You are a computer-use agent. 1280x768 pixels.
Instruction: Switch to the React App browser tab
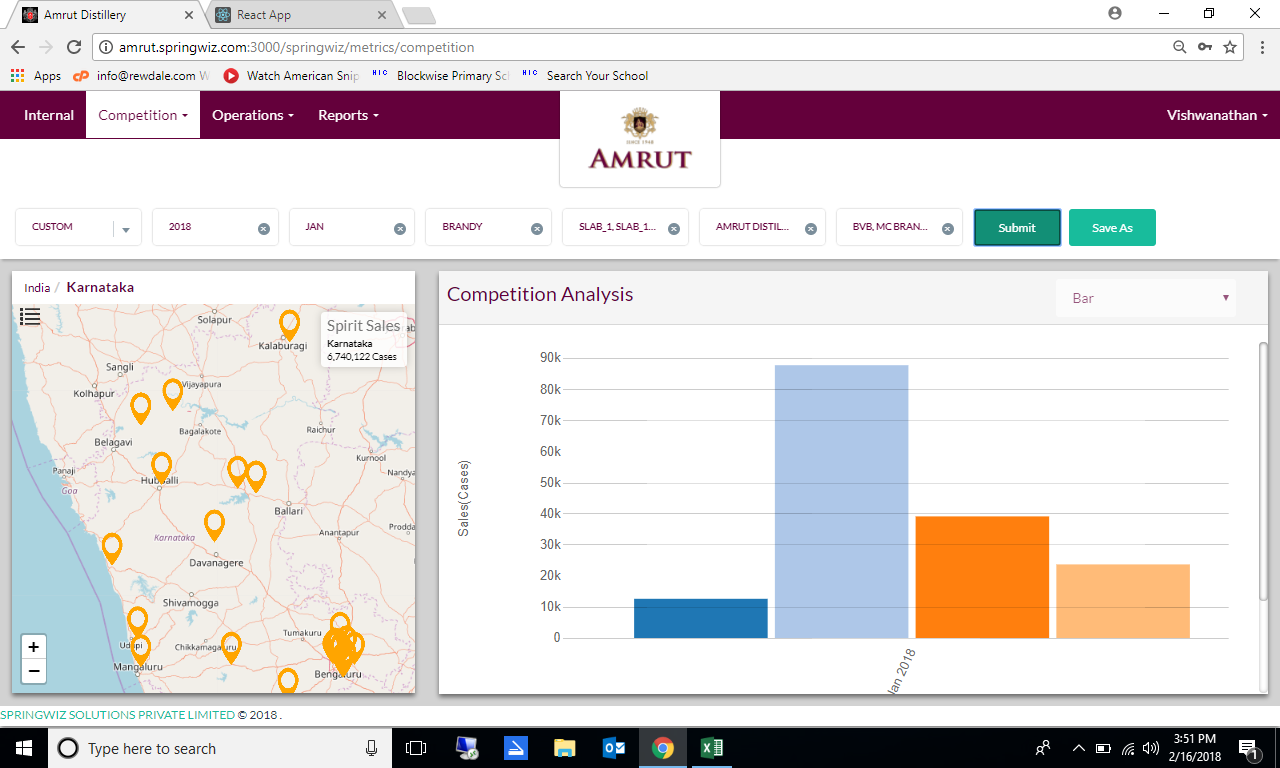(x=297, y=15)
